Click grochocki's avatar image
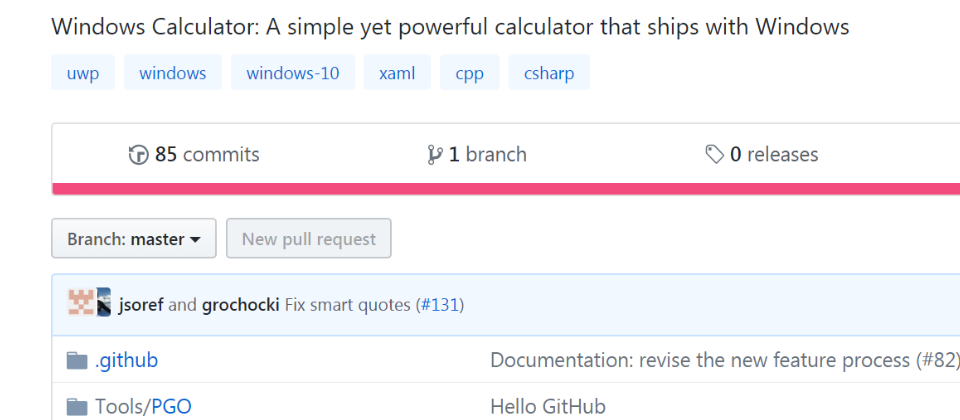 click(x=103, y=302)
